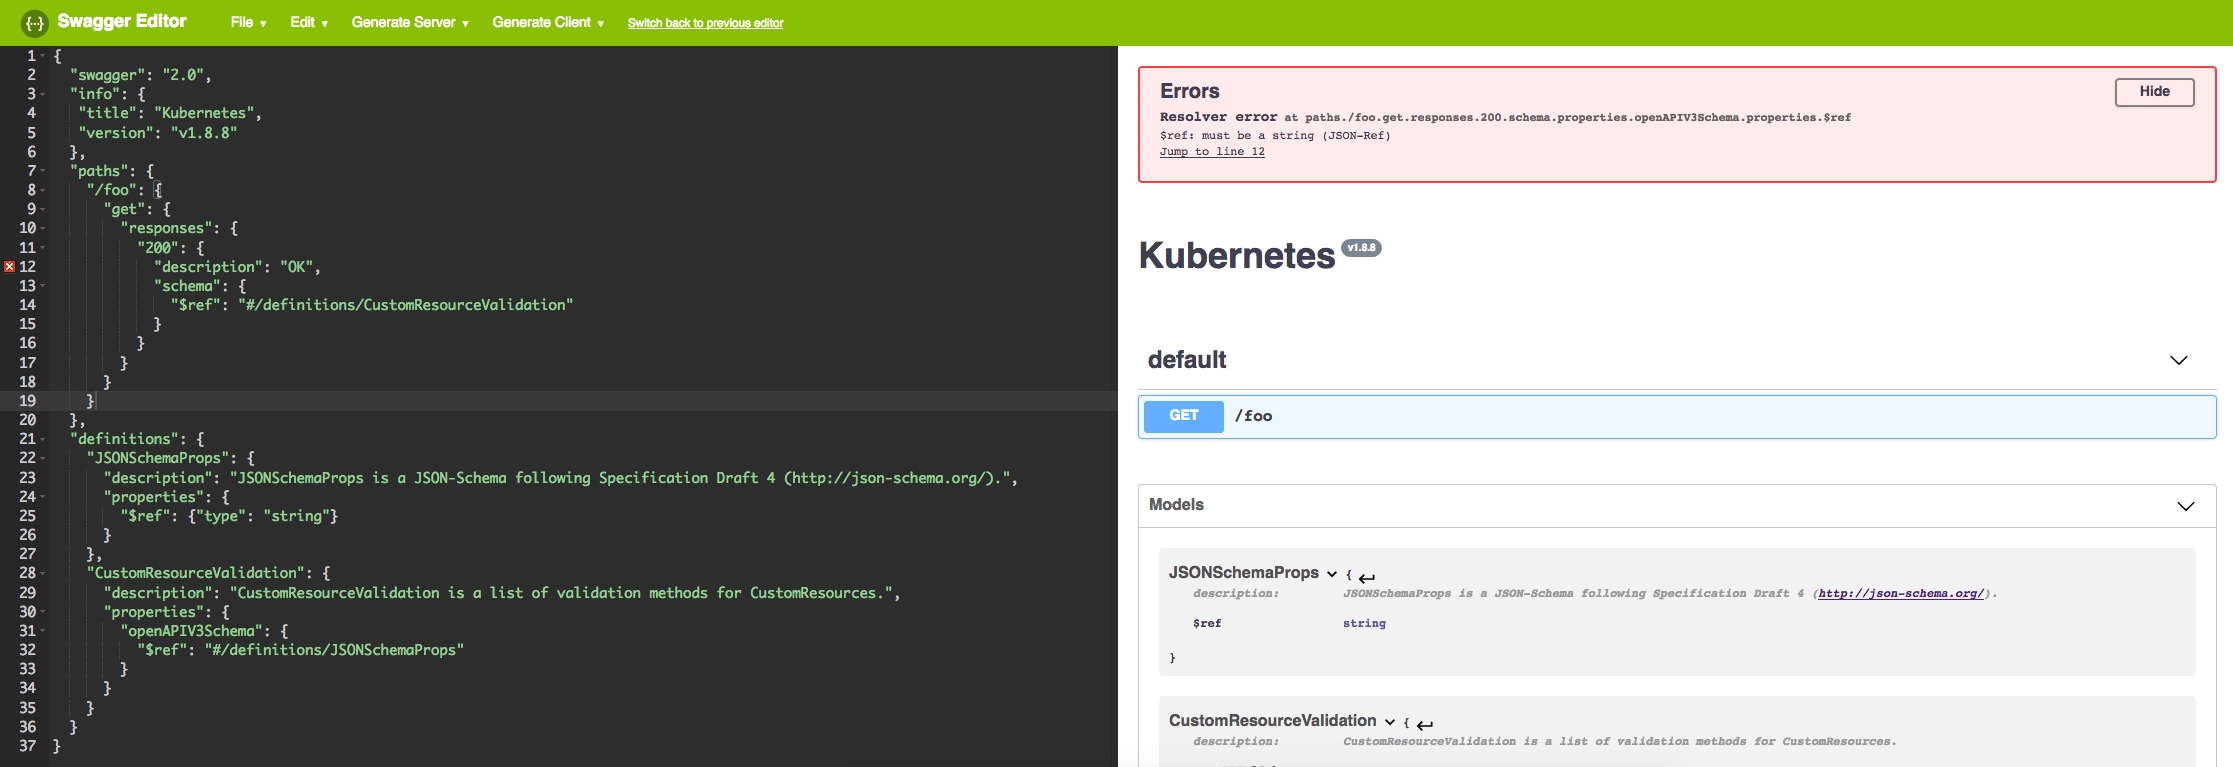
Task: Open the json-schema.org link in JSONSchemaProps description
Action: pos(1900,594)
